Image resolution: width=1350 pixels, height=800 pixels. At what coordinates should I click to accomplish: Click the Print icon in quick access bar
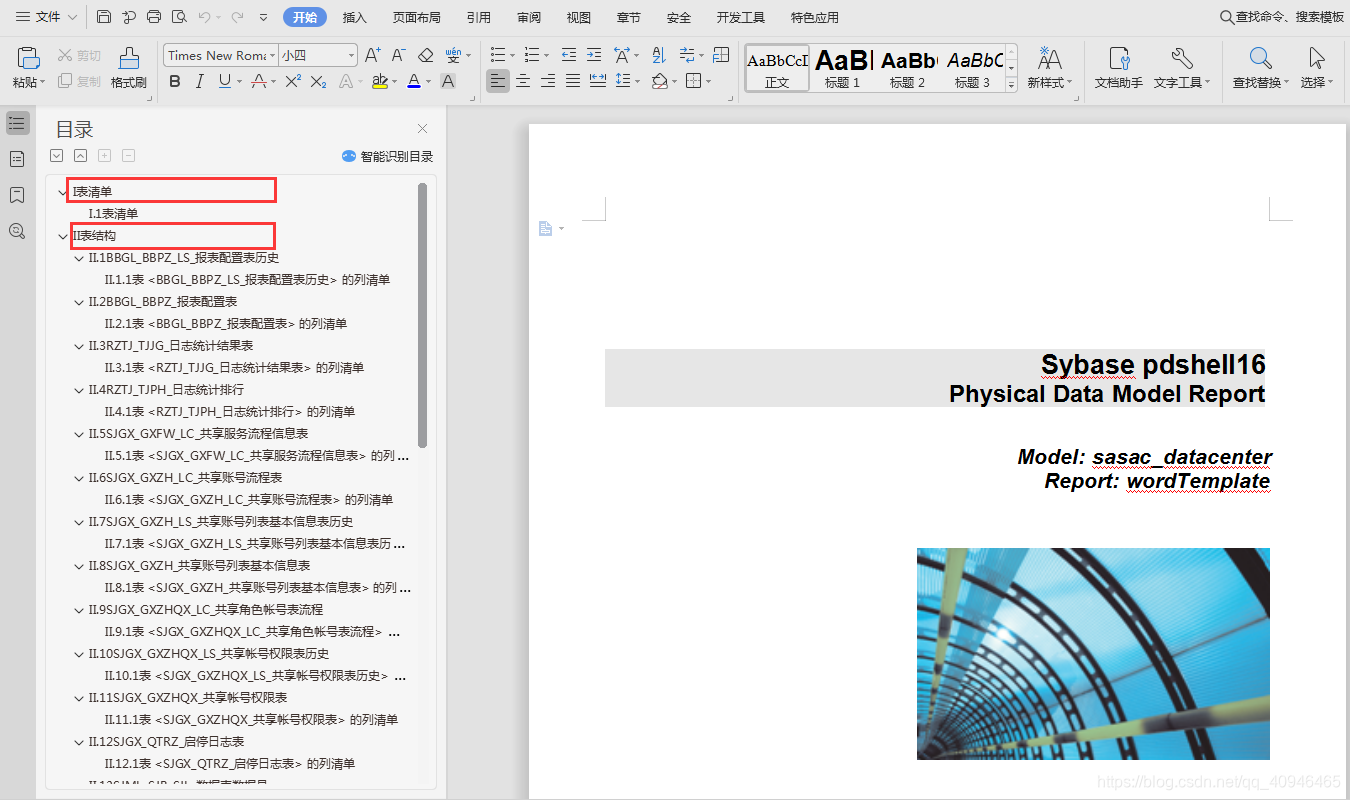point(154,17)
